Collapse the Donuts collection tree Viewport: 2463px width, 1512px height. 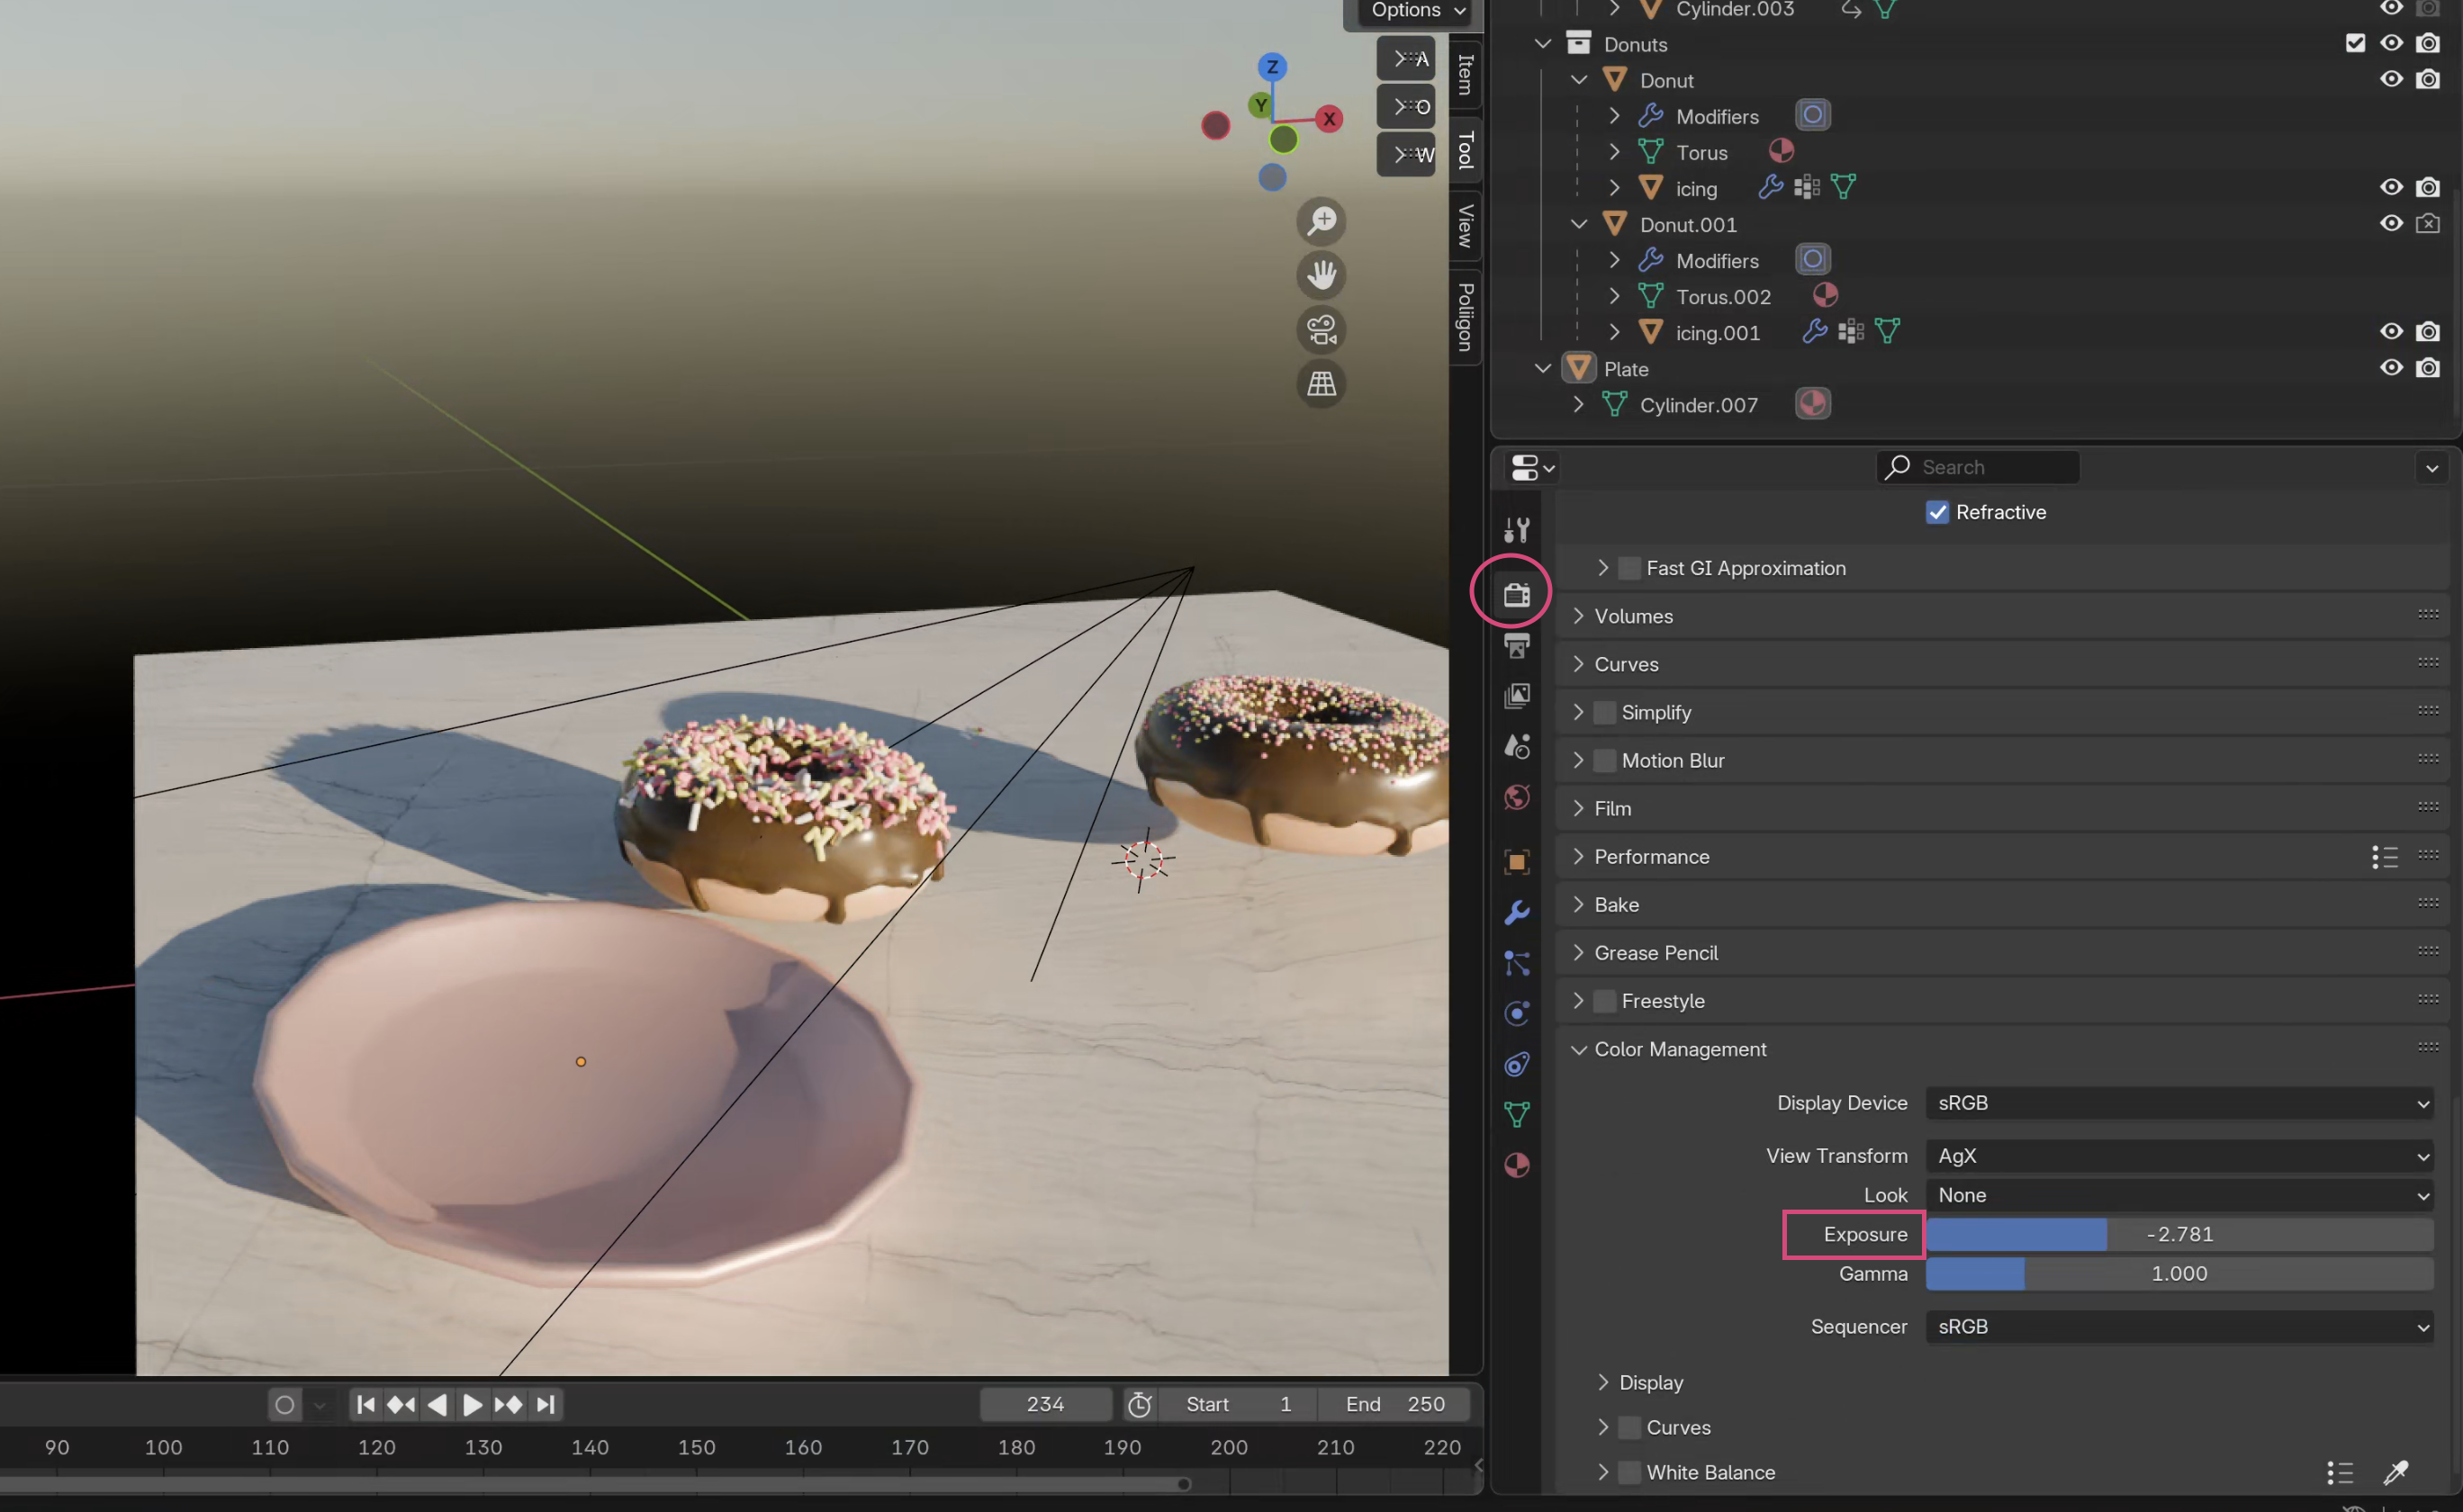[x=1542, y=44]
